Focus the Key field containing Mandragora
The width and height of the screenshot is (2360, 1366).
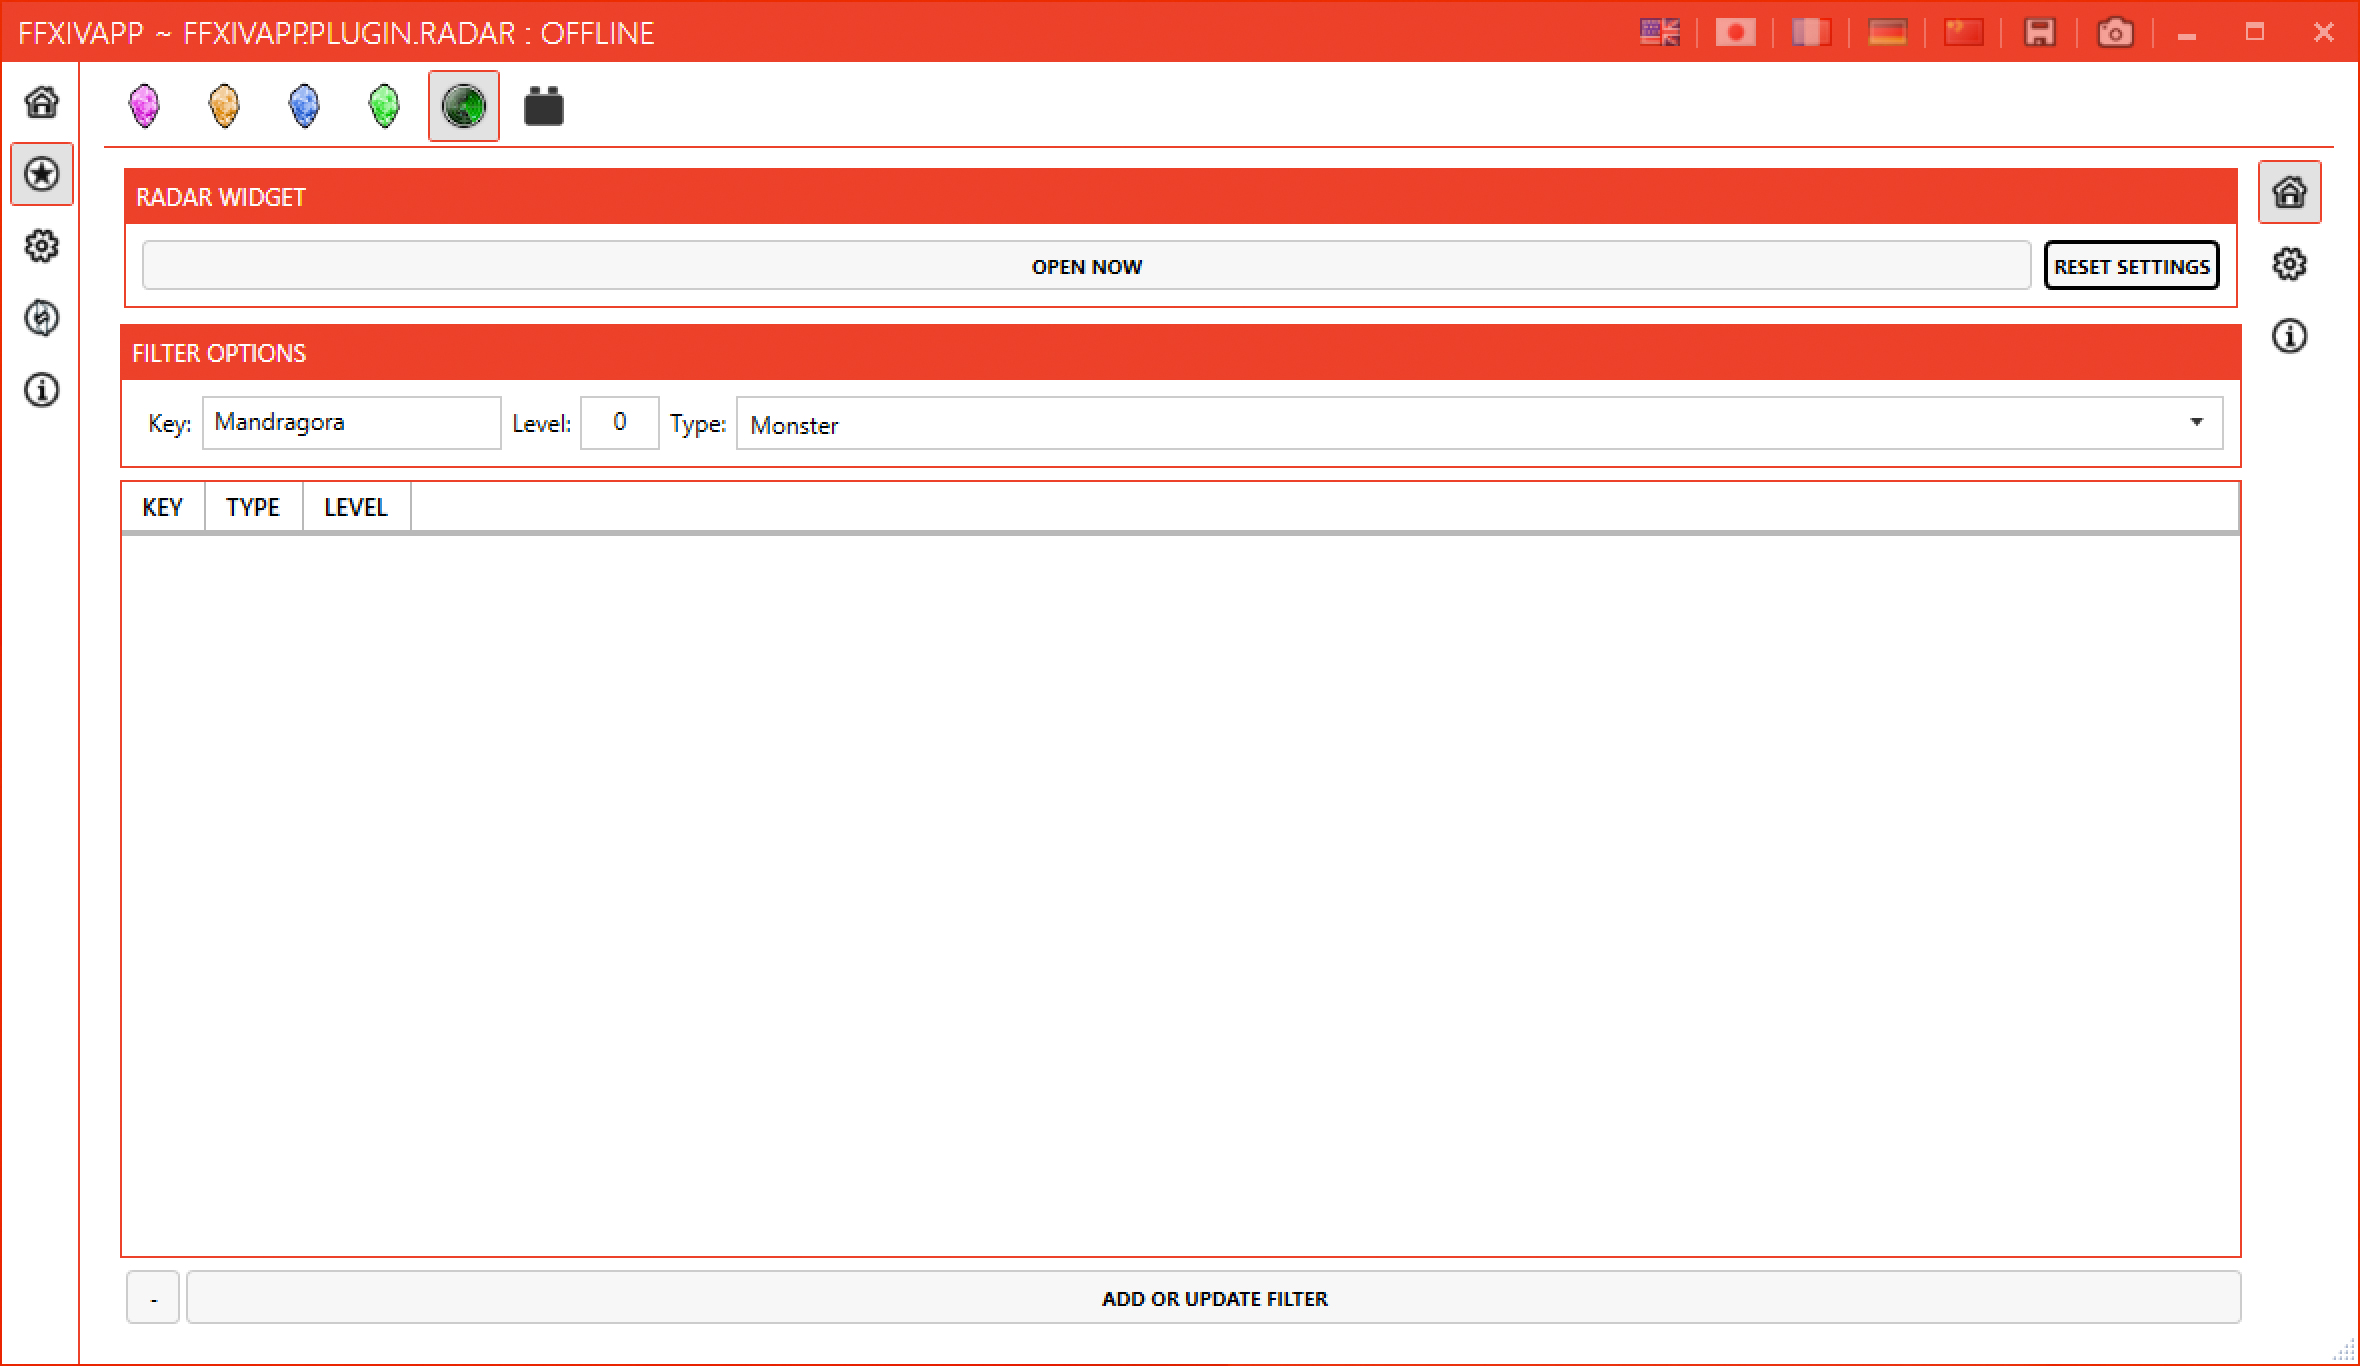pos(352,423)
